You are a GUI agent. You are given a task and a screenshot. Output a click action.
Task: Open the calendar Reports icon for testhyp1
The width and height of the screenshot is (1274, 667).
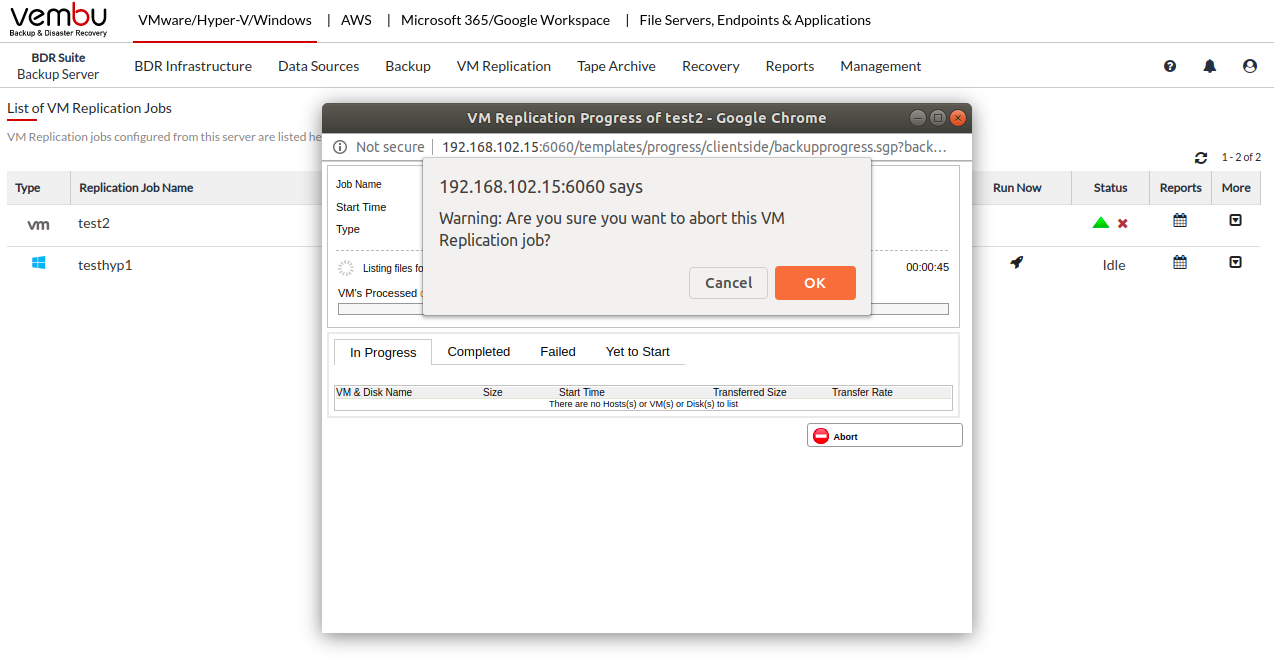pyautogui.click(x=1180, y=263)
